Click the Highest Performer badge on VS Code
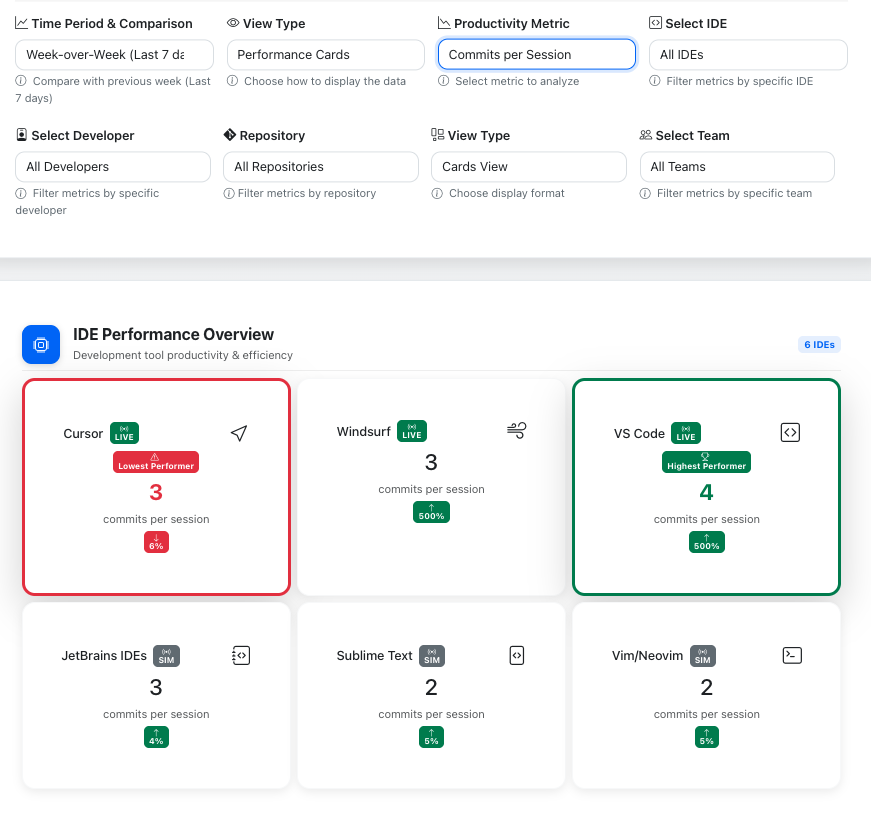This screenshot has height=819, width=871. 706,462
